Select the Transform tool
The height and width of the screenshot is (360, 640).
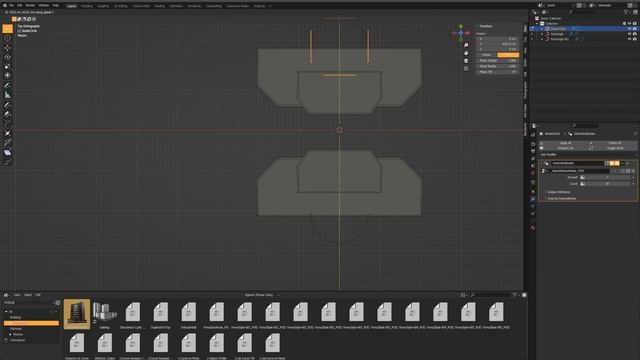[x=7, y=76]
